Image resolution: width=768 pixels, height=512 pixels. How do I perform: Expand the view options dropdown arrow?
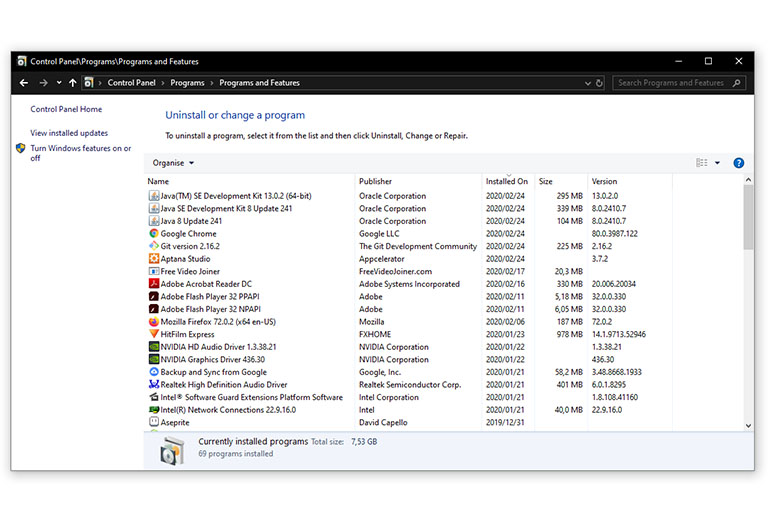pyautogui.click(x=718, y=163)
